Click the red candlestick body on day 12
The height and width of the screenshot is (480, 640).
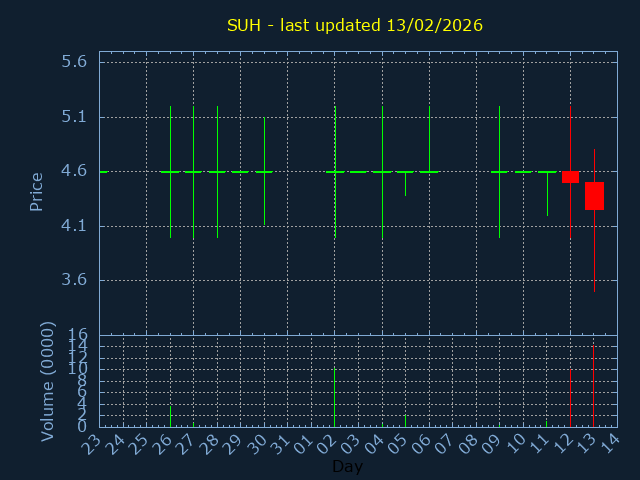[570, 177]
